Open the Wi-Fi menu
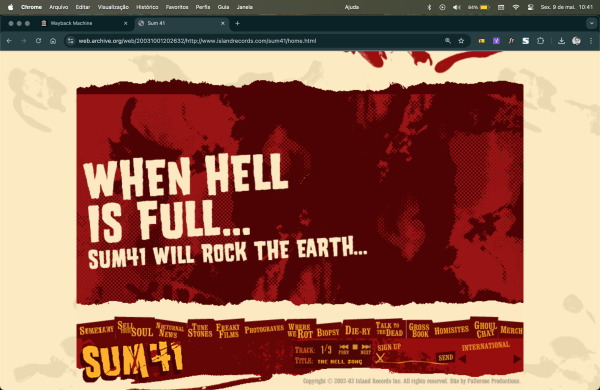The width and height of the screenshot is (600, 390). 515,7
